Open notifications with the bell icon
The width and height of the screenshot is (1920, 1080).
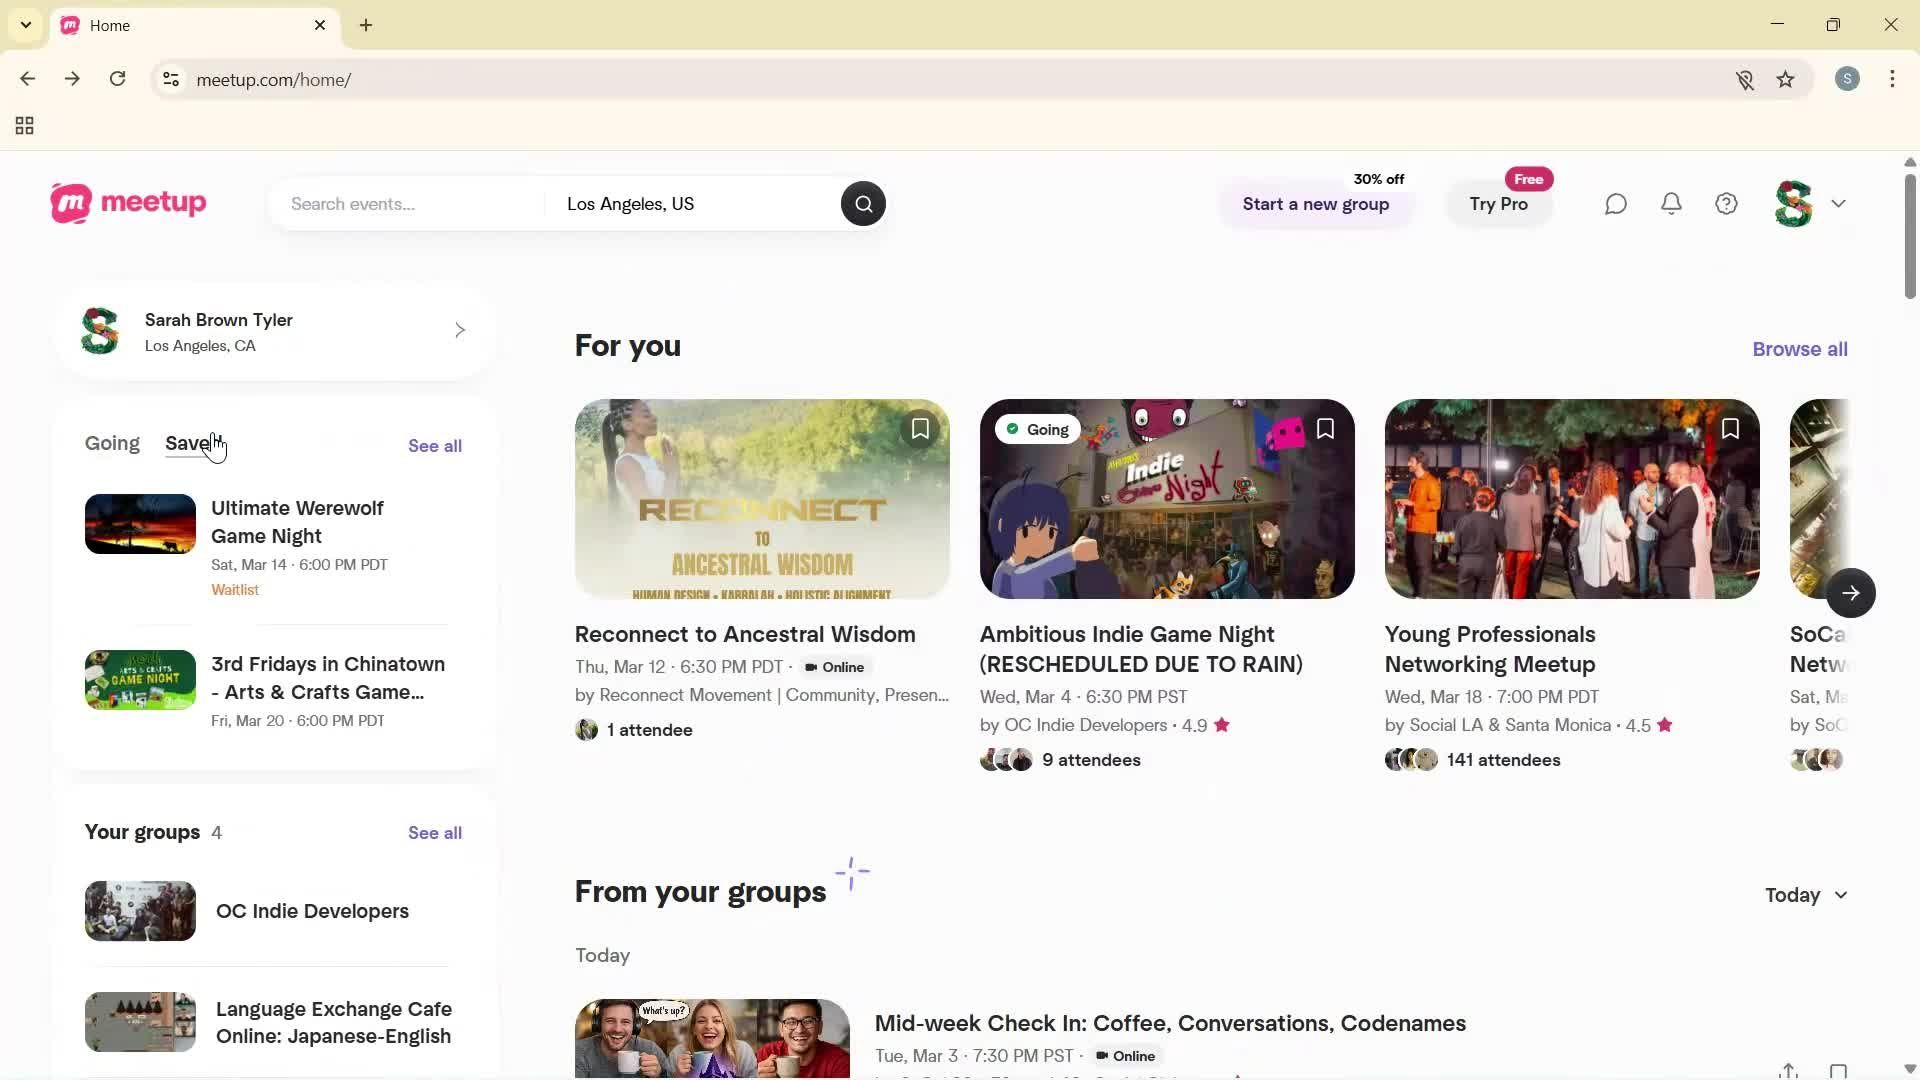pos(1671,203)
